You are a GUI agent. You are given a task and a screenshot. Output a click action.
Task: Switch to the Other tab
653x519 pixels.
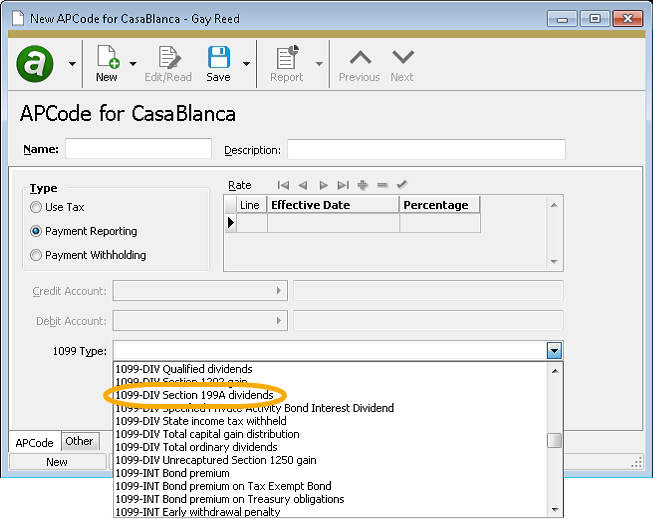click(x=79, y=441)
